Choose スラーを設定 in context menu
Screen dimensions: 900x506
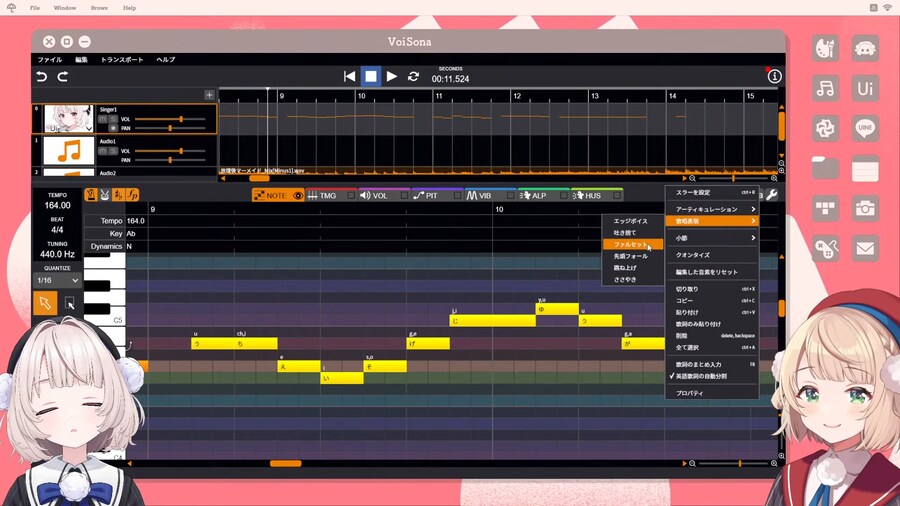(x=712, y=193)
